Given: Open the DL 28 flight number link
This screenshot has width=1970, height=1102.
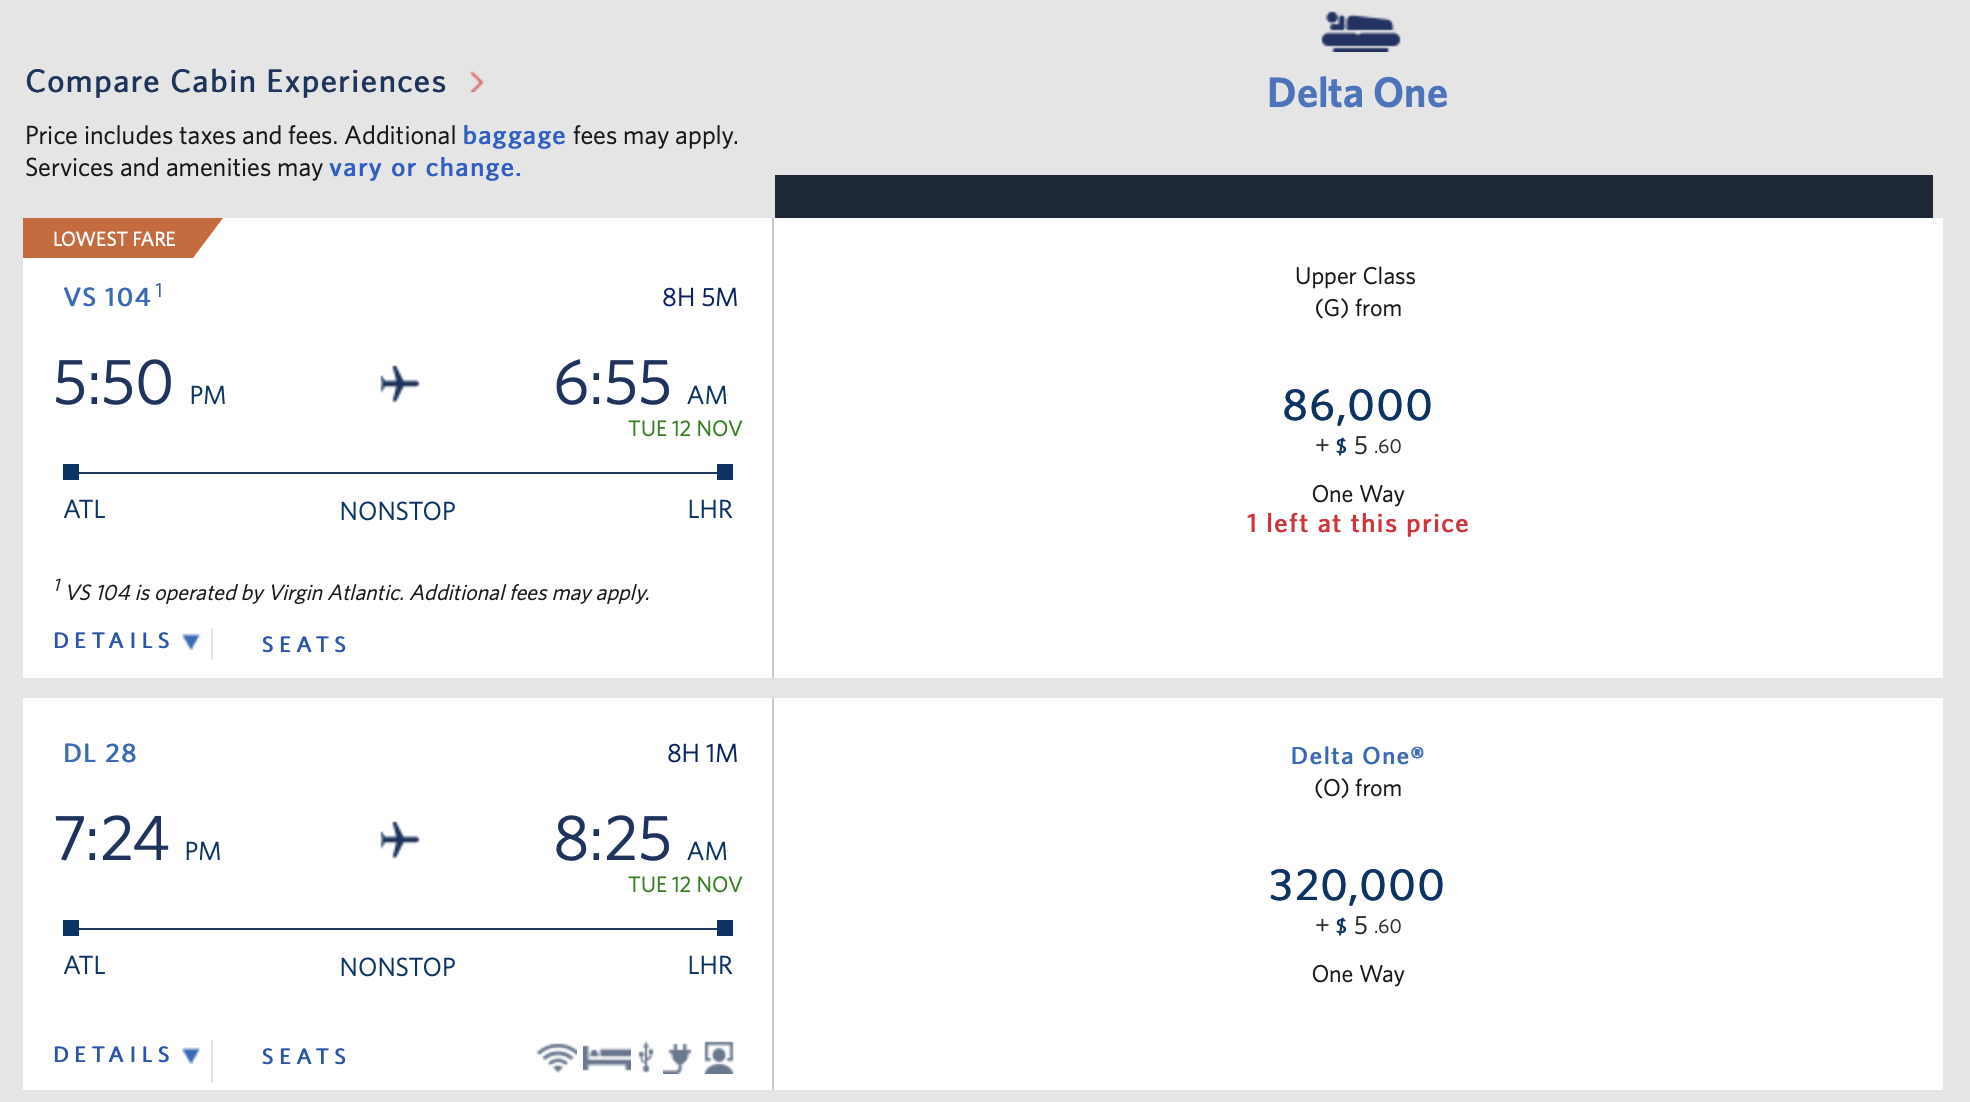Looking at the screenshot, I should click(100, 754).
